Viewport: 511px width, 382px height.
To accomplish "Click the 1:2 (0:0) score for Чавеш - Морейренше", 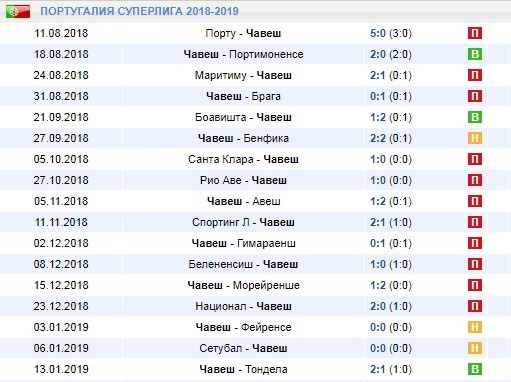I will click(391, 285).
